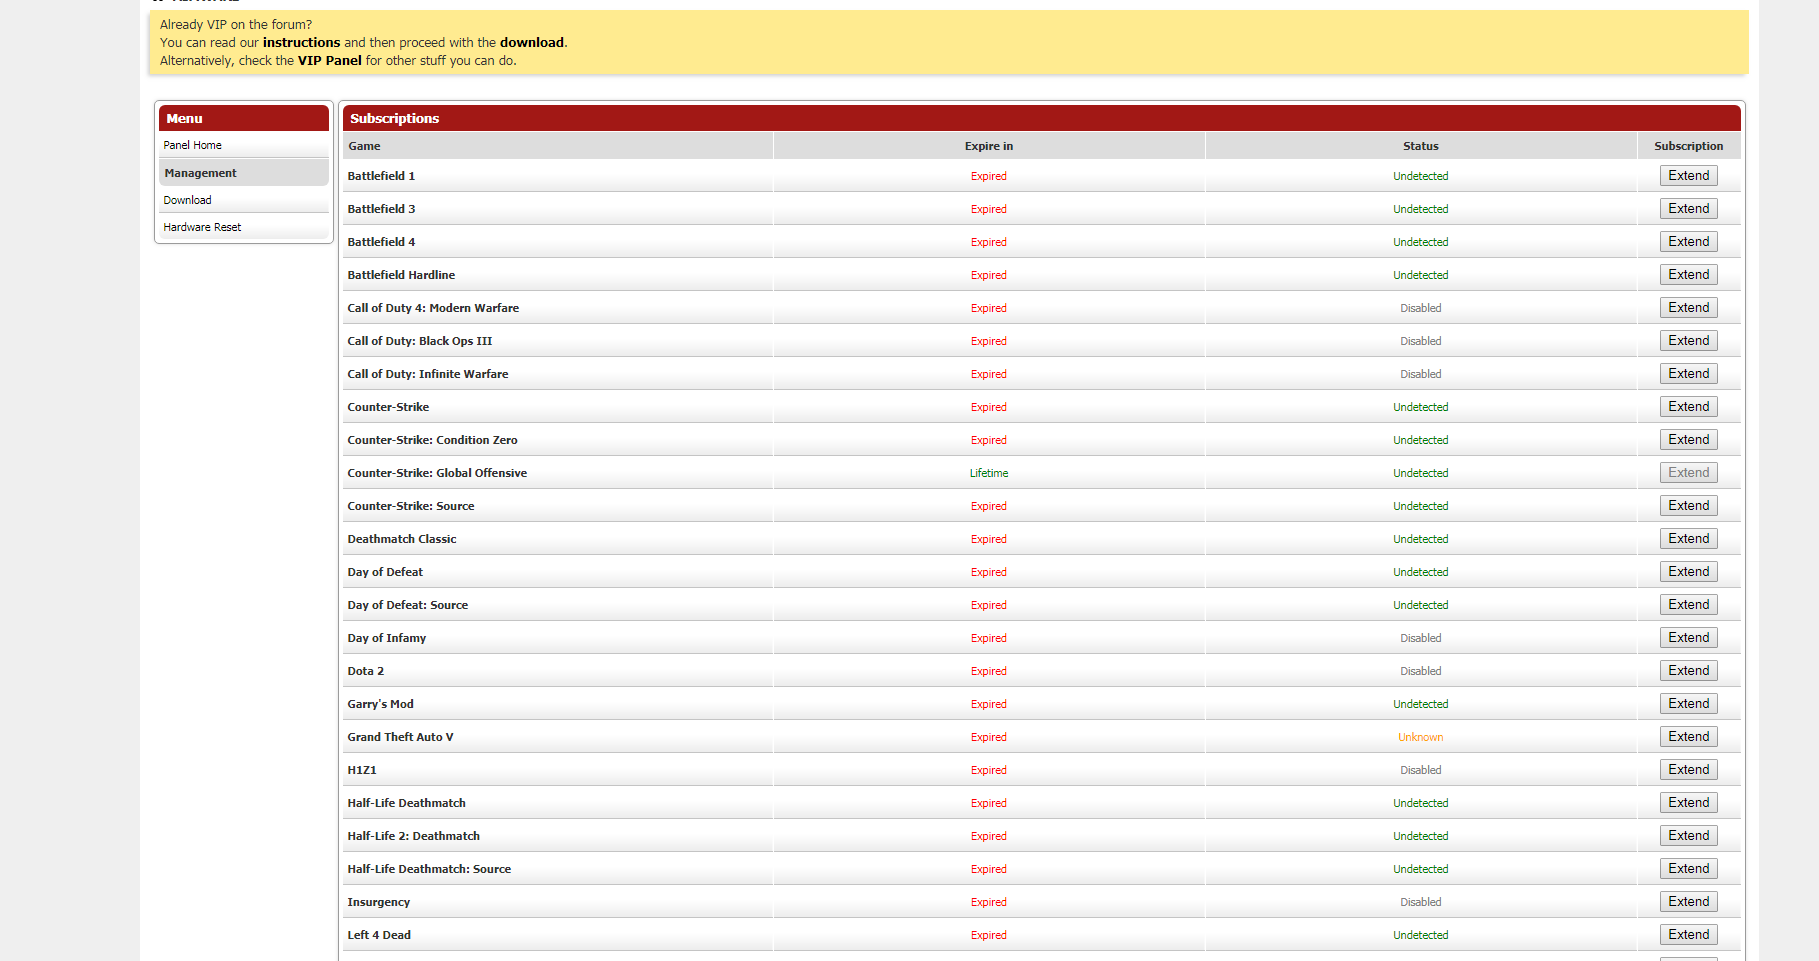
Task: Select the Battlefield 1 game name
Action: pos(381,176)
